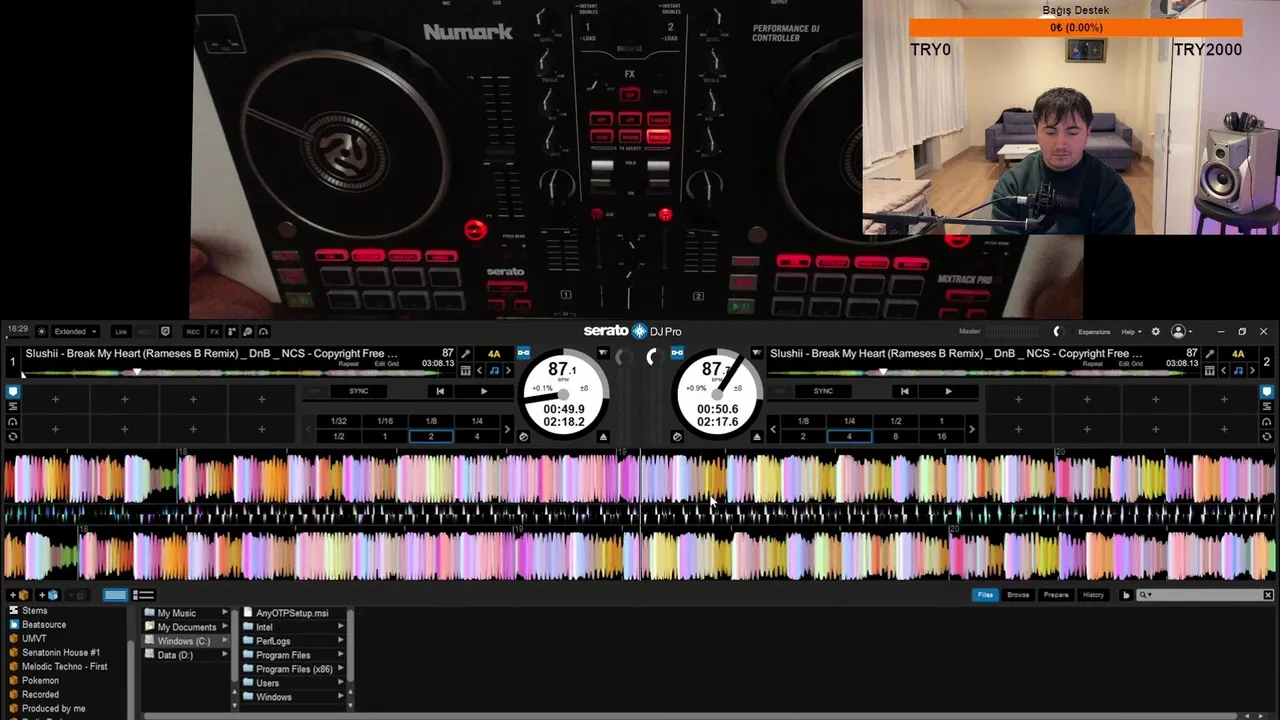Screen dimensions: 1280x720
Task: Click deck 1 track overview playhead position
Action: tap(137, 372)
